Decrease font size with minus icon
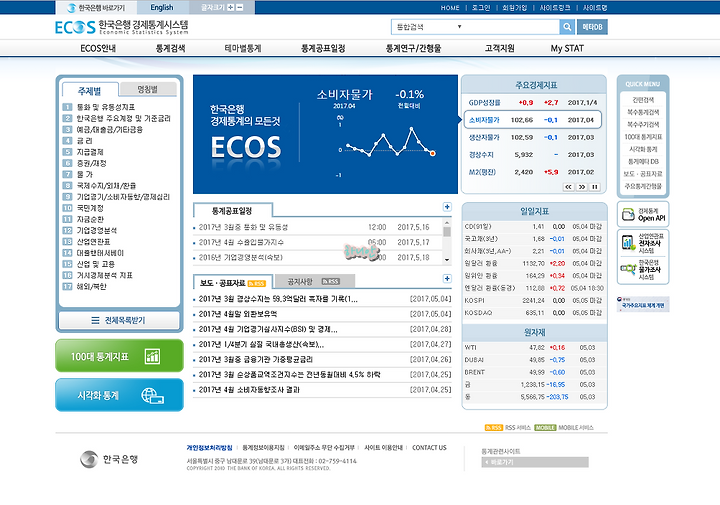Image resolution: width=720 pixels, height=505 pixels. click(240, 7)
